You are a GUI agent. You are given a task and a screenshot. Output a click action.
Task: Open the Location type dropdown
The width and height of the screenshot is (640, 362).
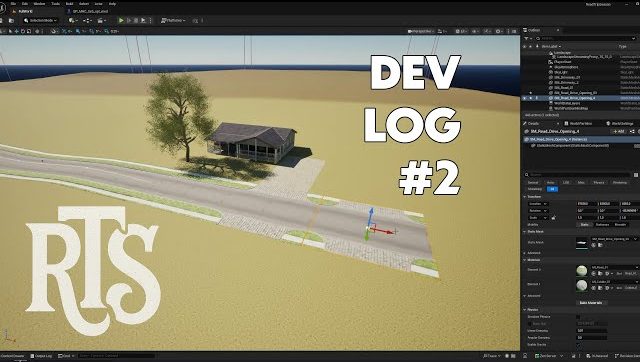(x=538, y=204)
